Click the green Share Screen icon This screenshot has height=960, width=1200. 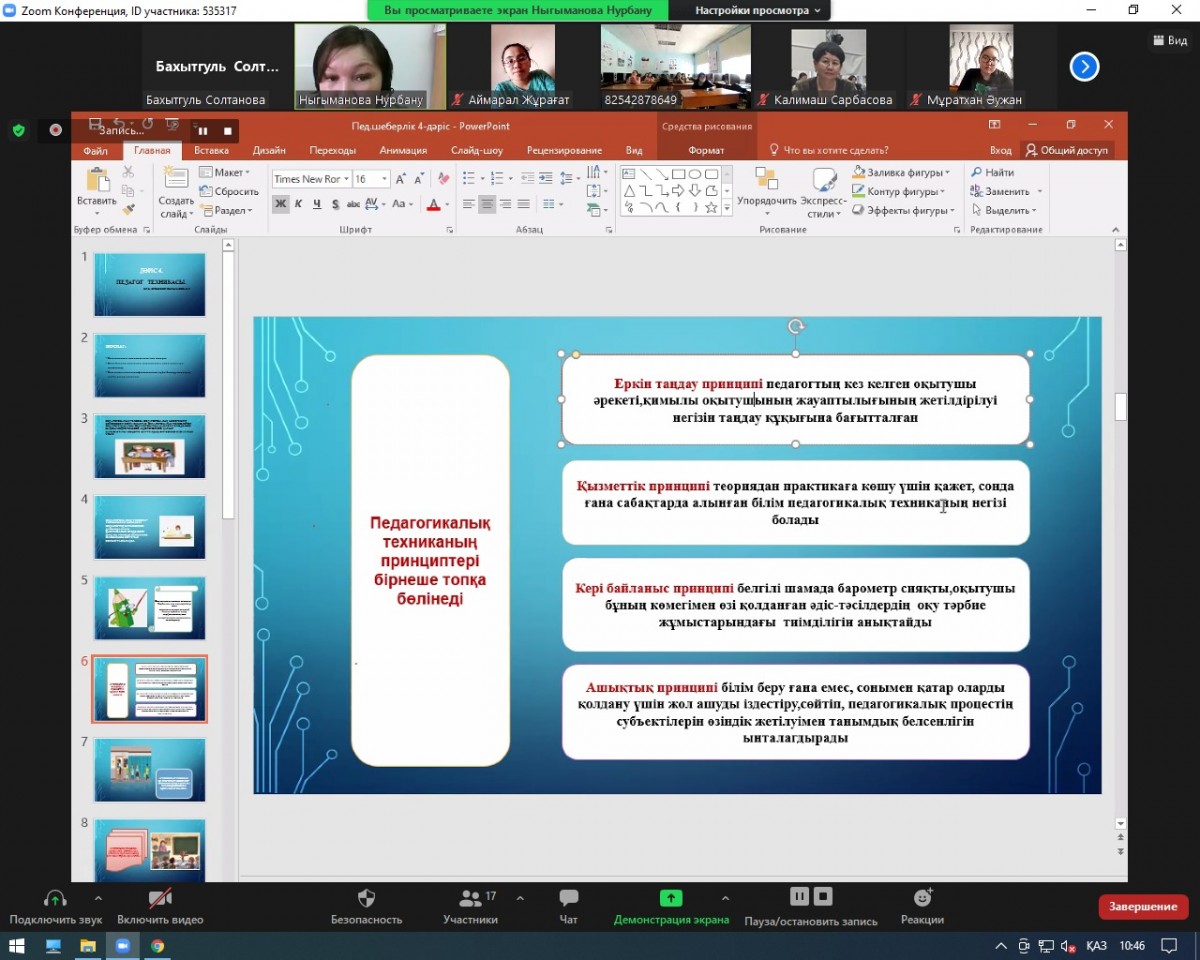(x=671, y=898)
